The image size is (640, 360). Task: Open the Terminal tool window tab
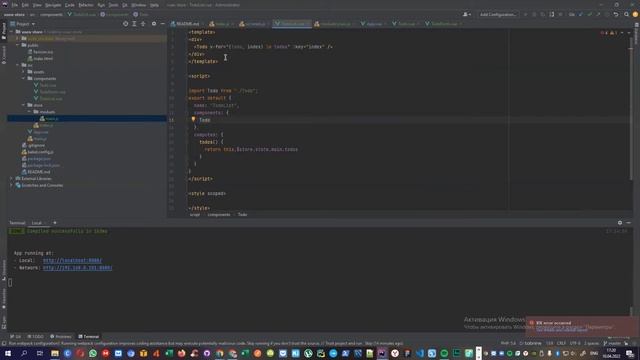point(89,337)
